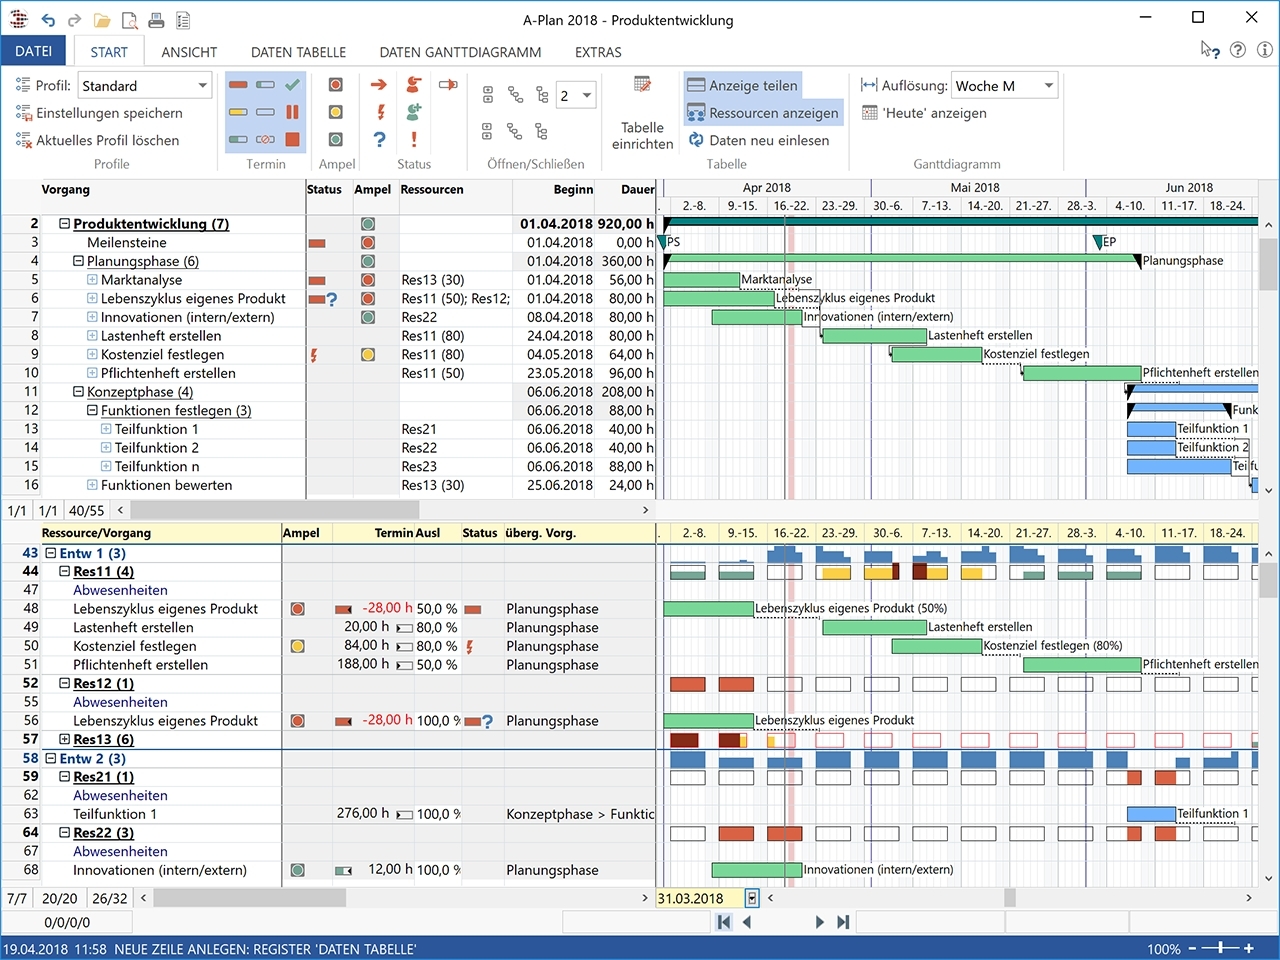Screen dimensions: 1280x960
Task: Switch to the ANSICHT ribbon tab
Action: (189, 52)
